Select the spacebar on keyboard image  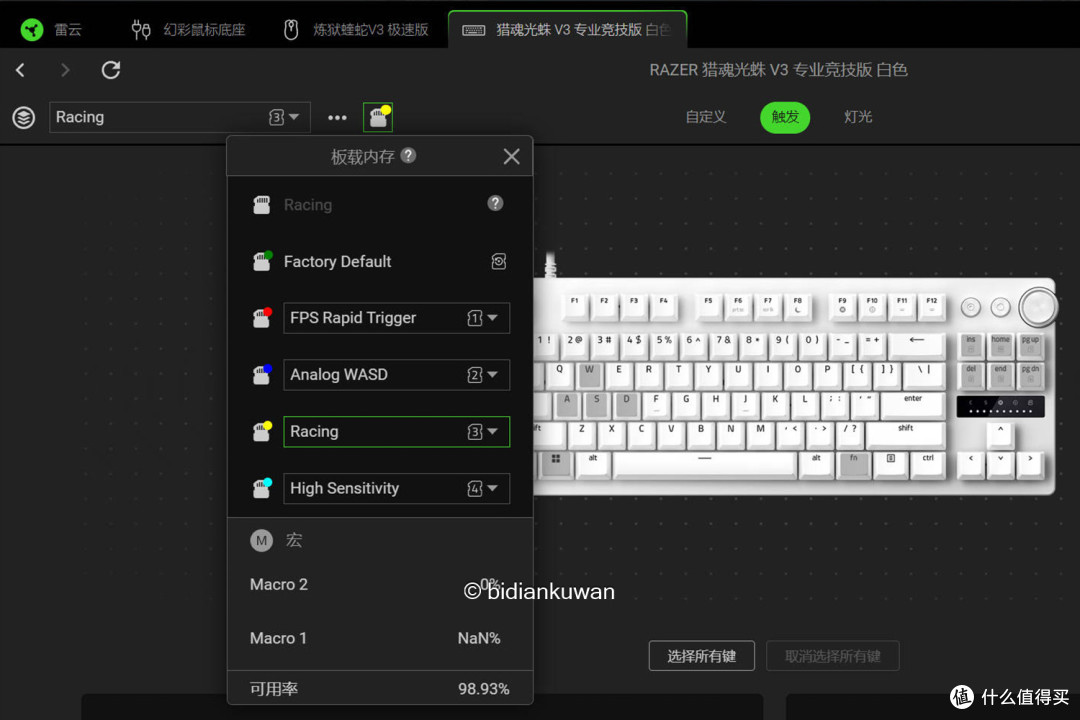click(x=704, y=464)
